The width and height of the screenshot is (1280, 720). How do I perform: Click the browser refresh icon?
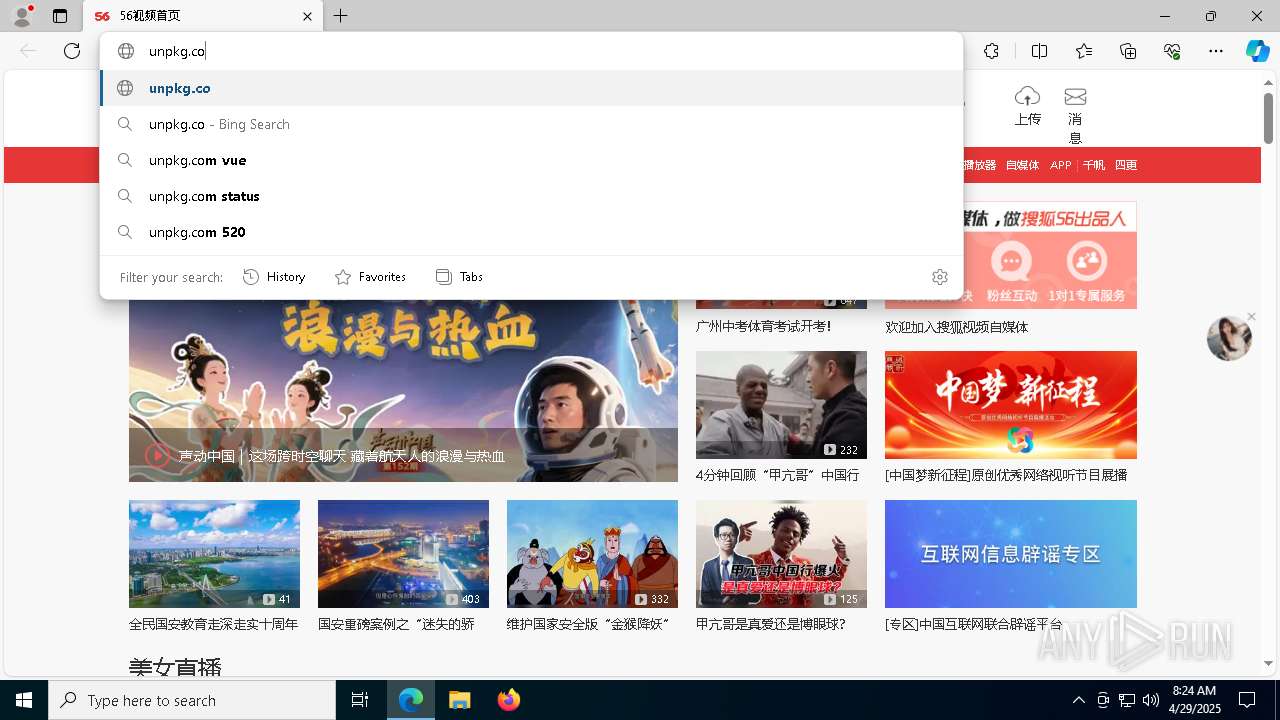pos(72,51)
